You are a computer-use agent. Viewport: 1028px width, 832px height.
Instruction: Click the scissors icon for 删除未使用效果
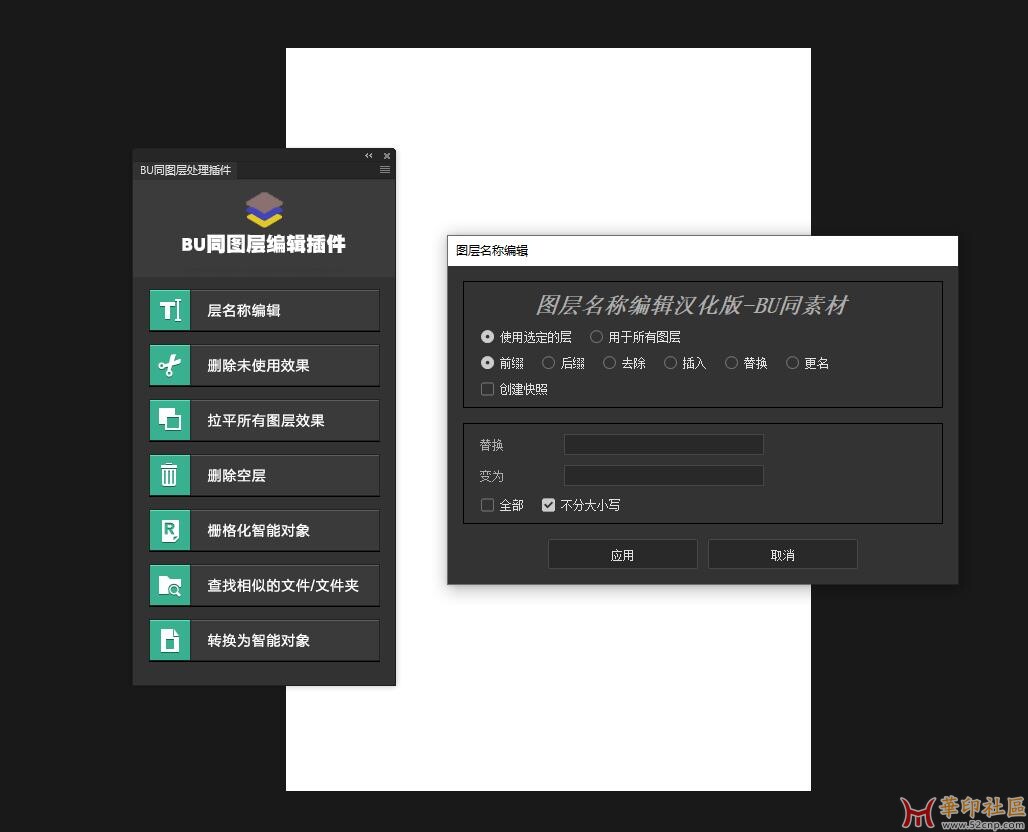pos(170,365)
